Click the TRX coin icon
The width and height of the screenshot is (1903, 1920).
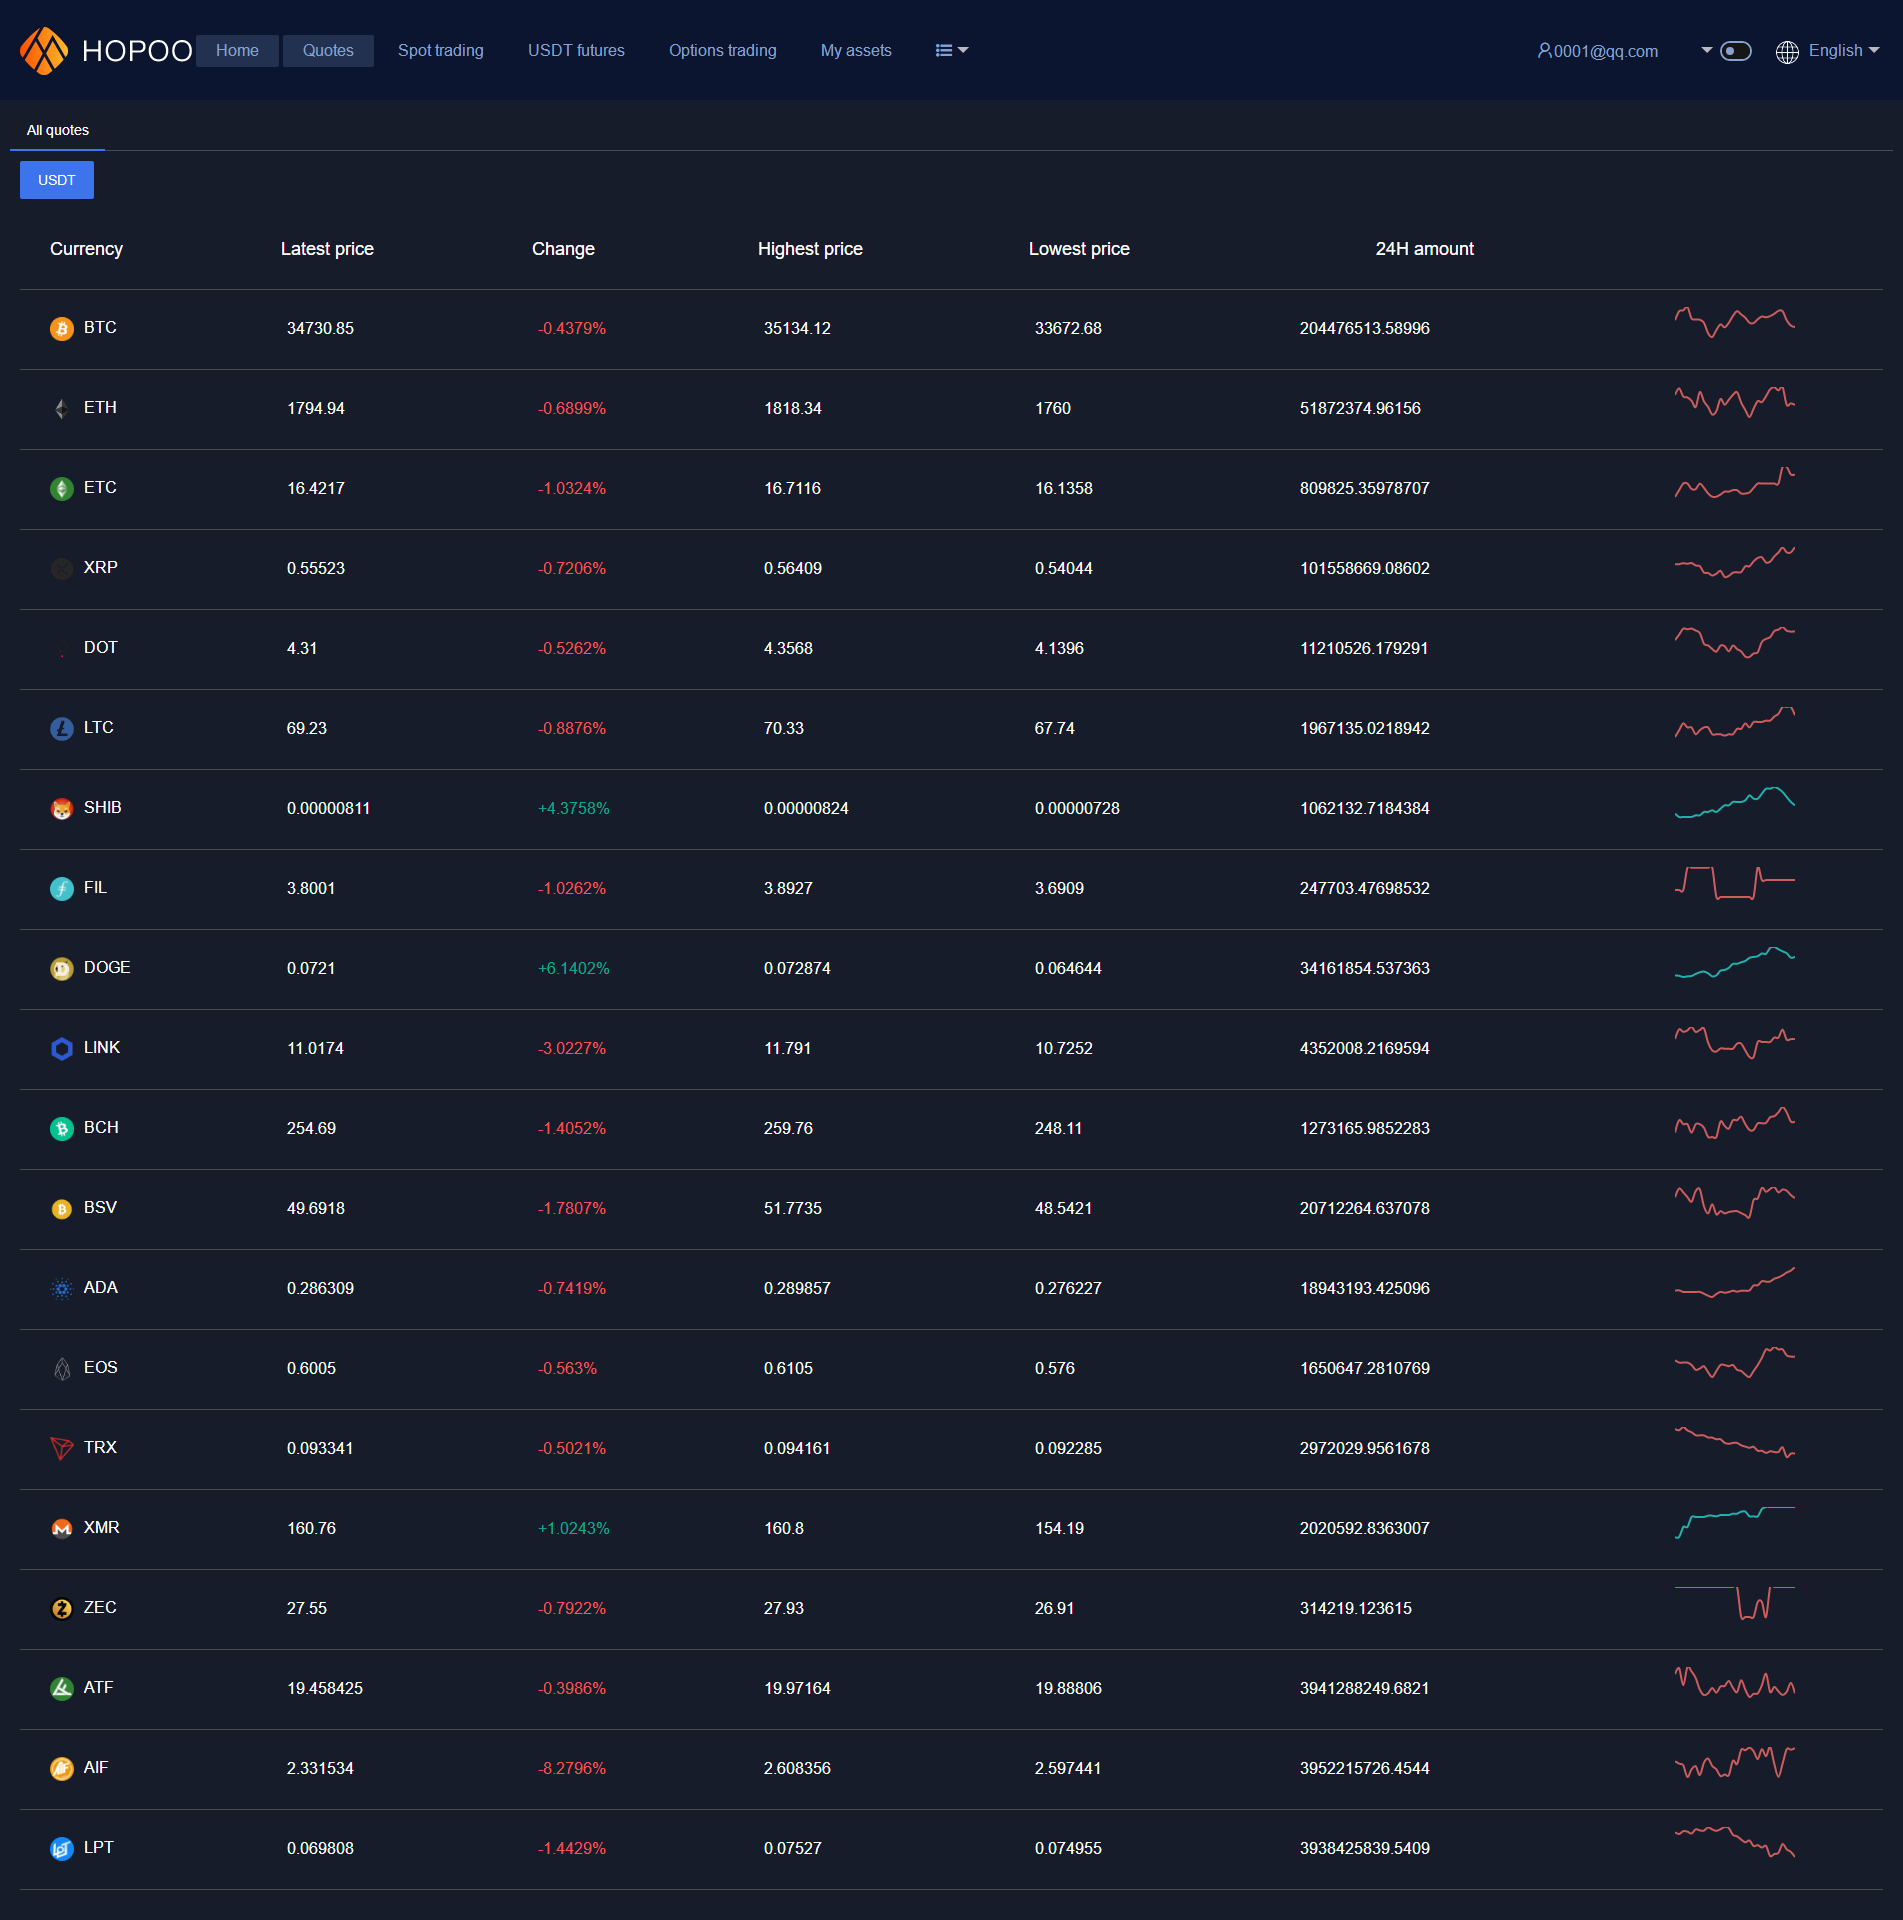[x=62, y=1448]
